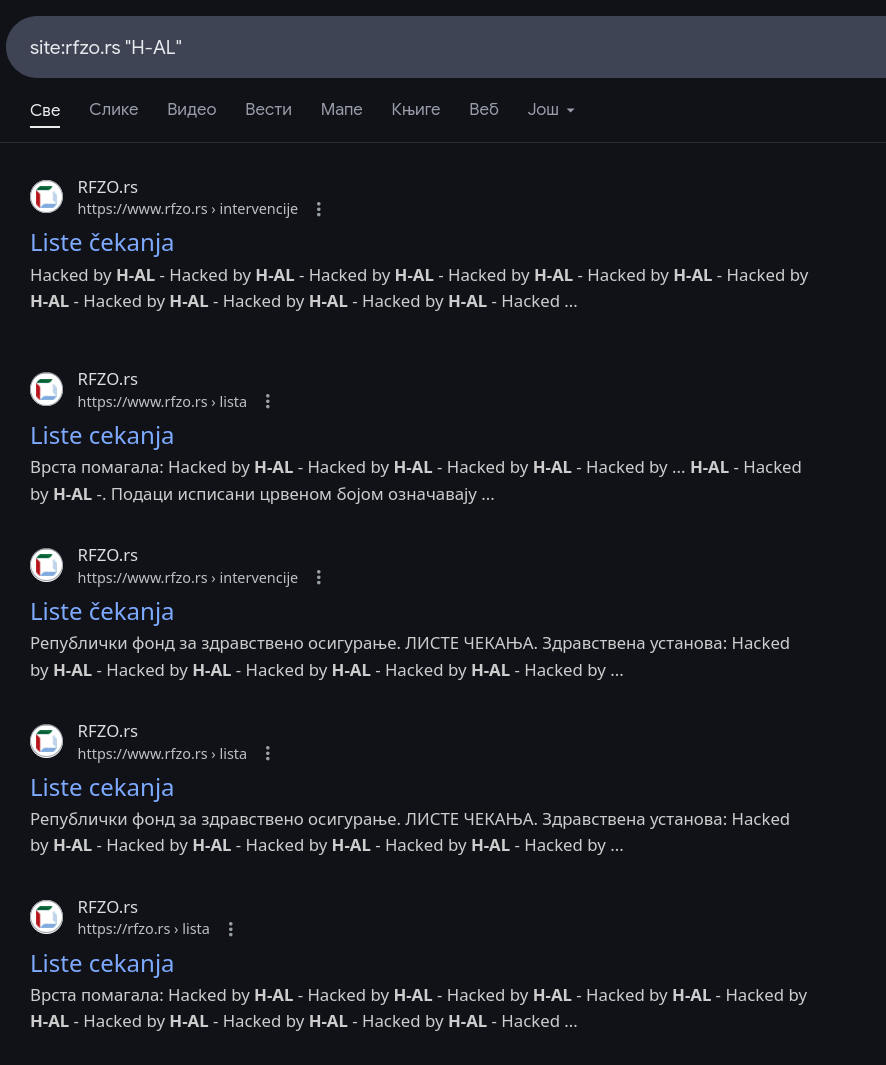Open three-dot menu beside https://rfzo.rs › lista
The image size is (886, 1065).
[231, 929]
